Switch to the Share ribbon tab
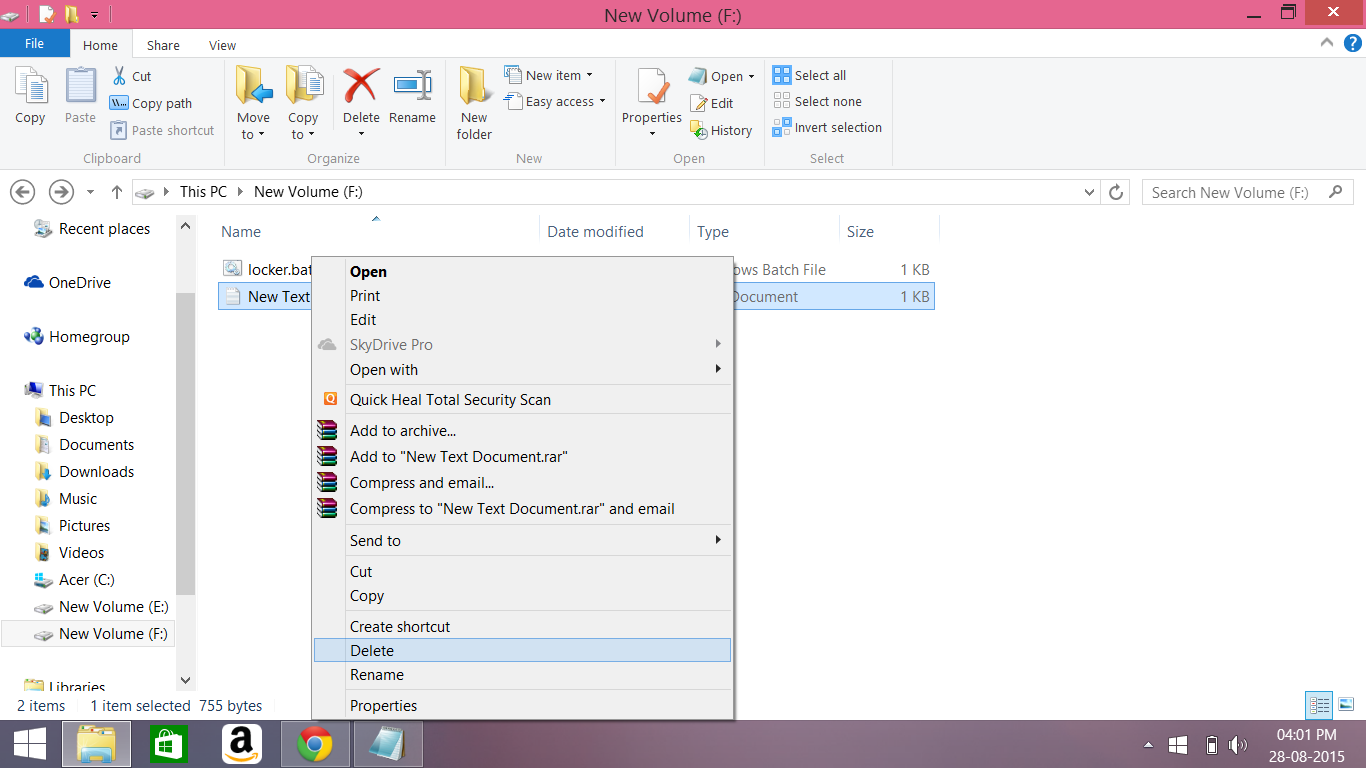Viewport: 1366px width, 768px height. coord(162,44)
